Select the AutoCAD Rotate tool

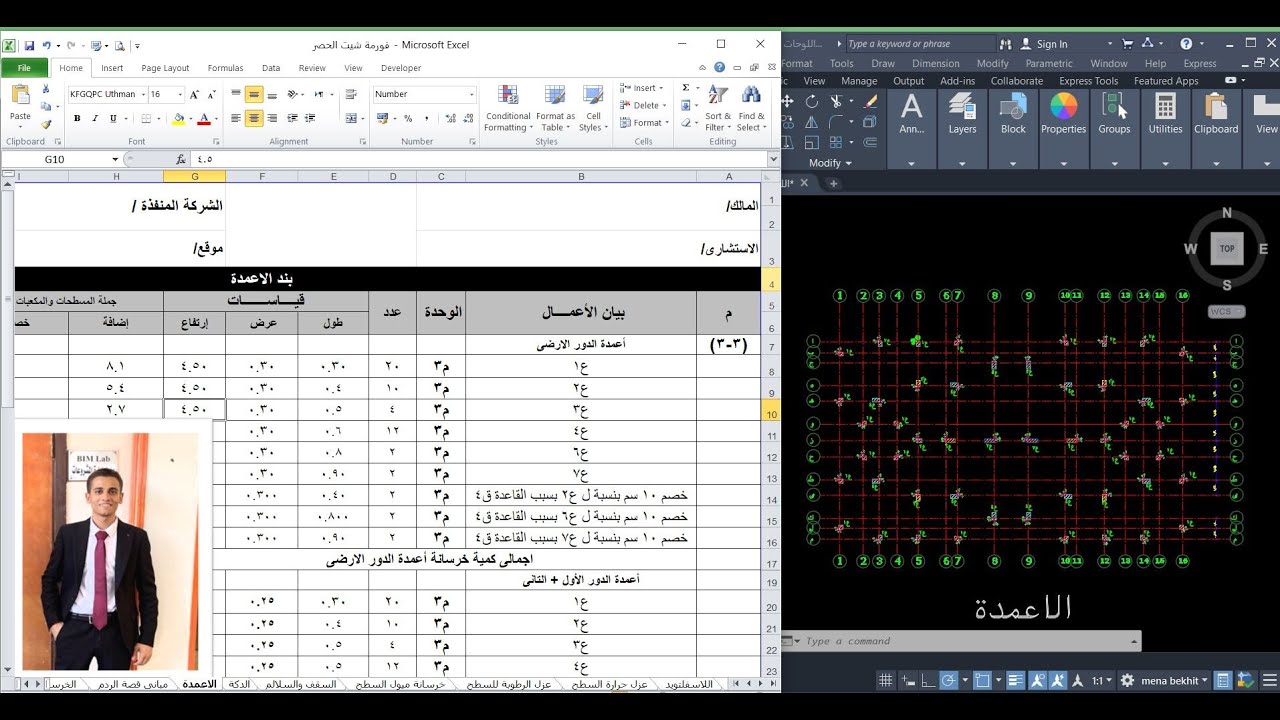812,101
